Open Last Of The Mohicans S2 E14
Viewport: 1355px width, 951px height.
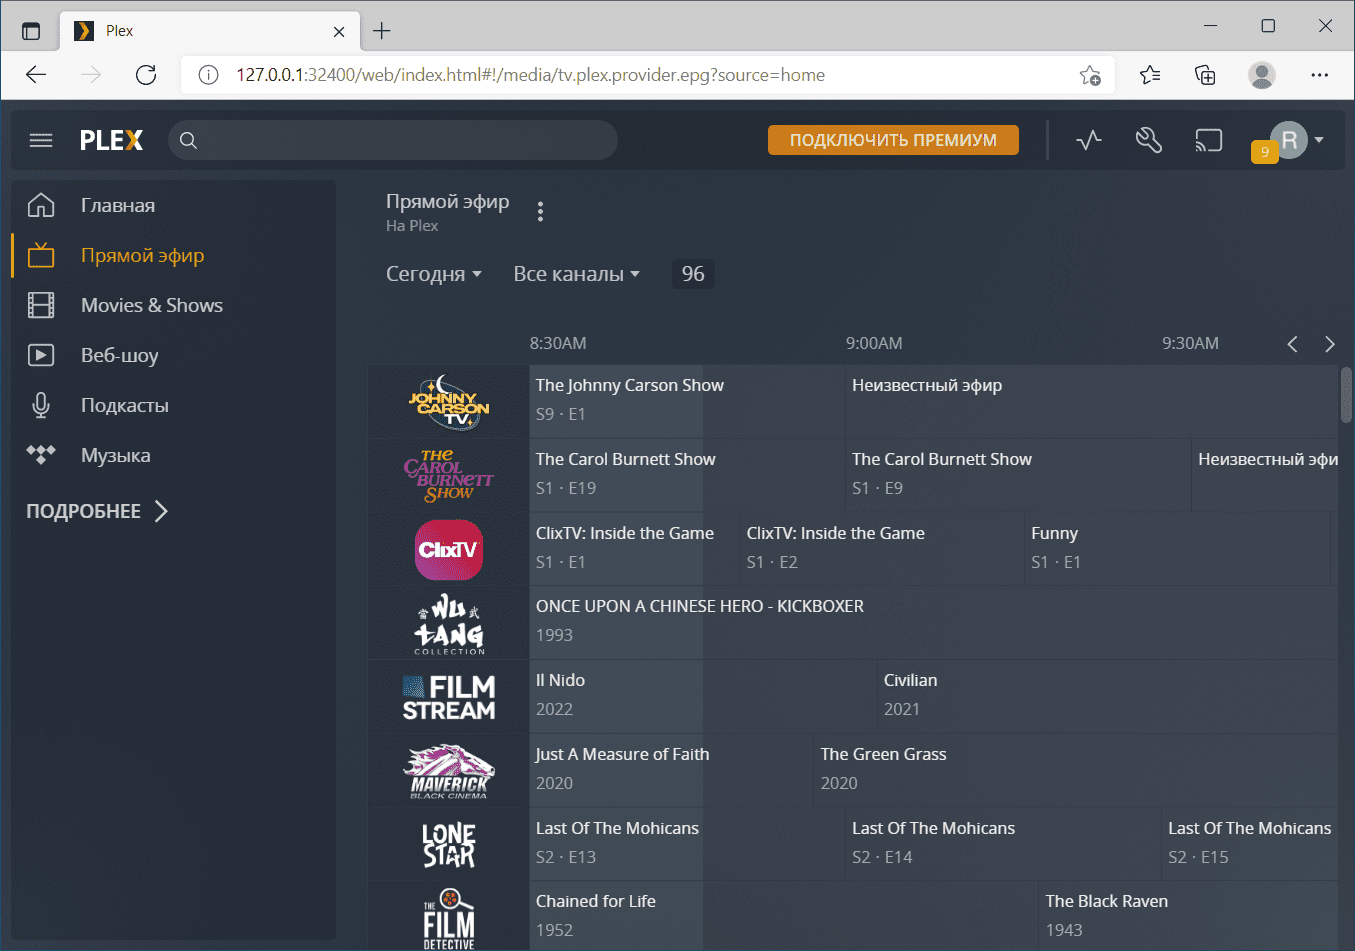pyautogui.click(x=1003, y=844)
